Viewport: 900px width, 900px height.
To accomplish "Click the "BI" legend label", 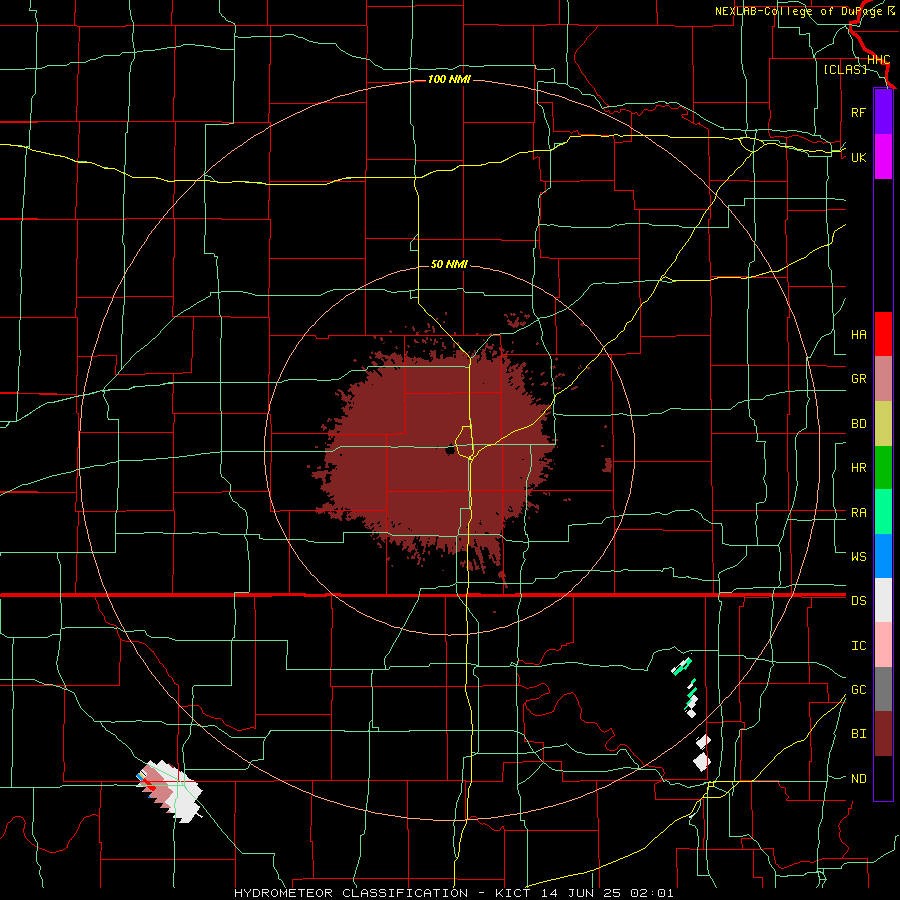I will (x=858, y=734).
